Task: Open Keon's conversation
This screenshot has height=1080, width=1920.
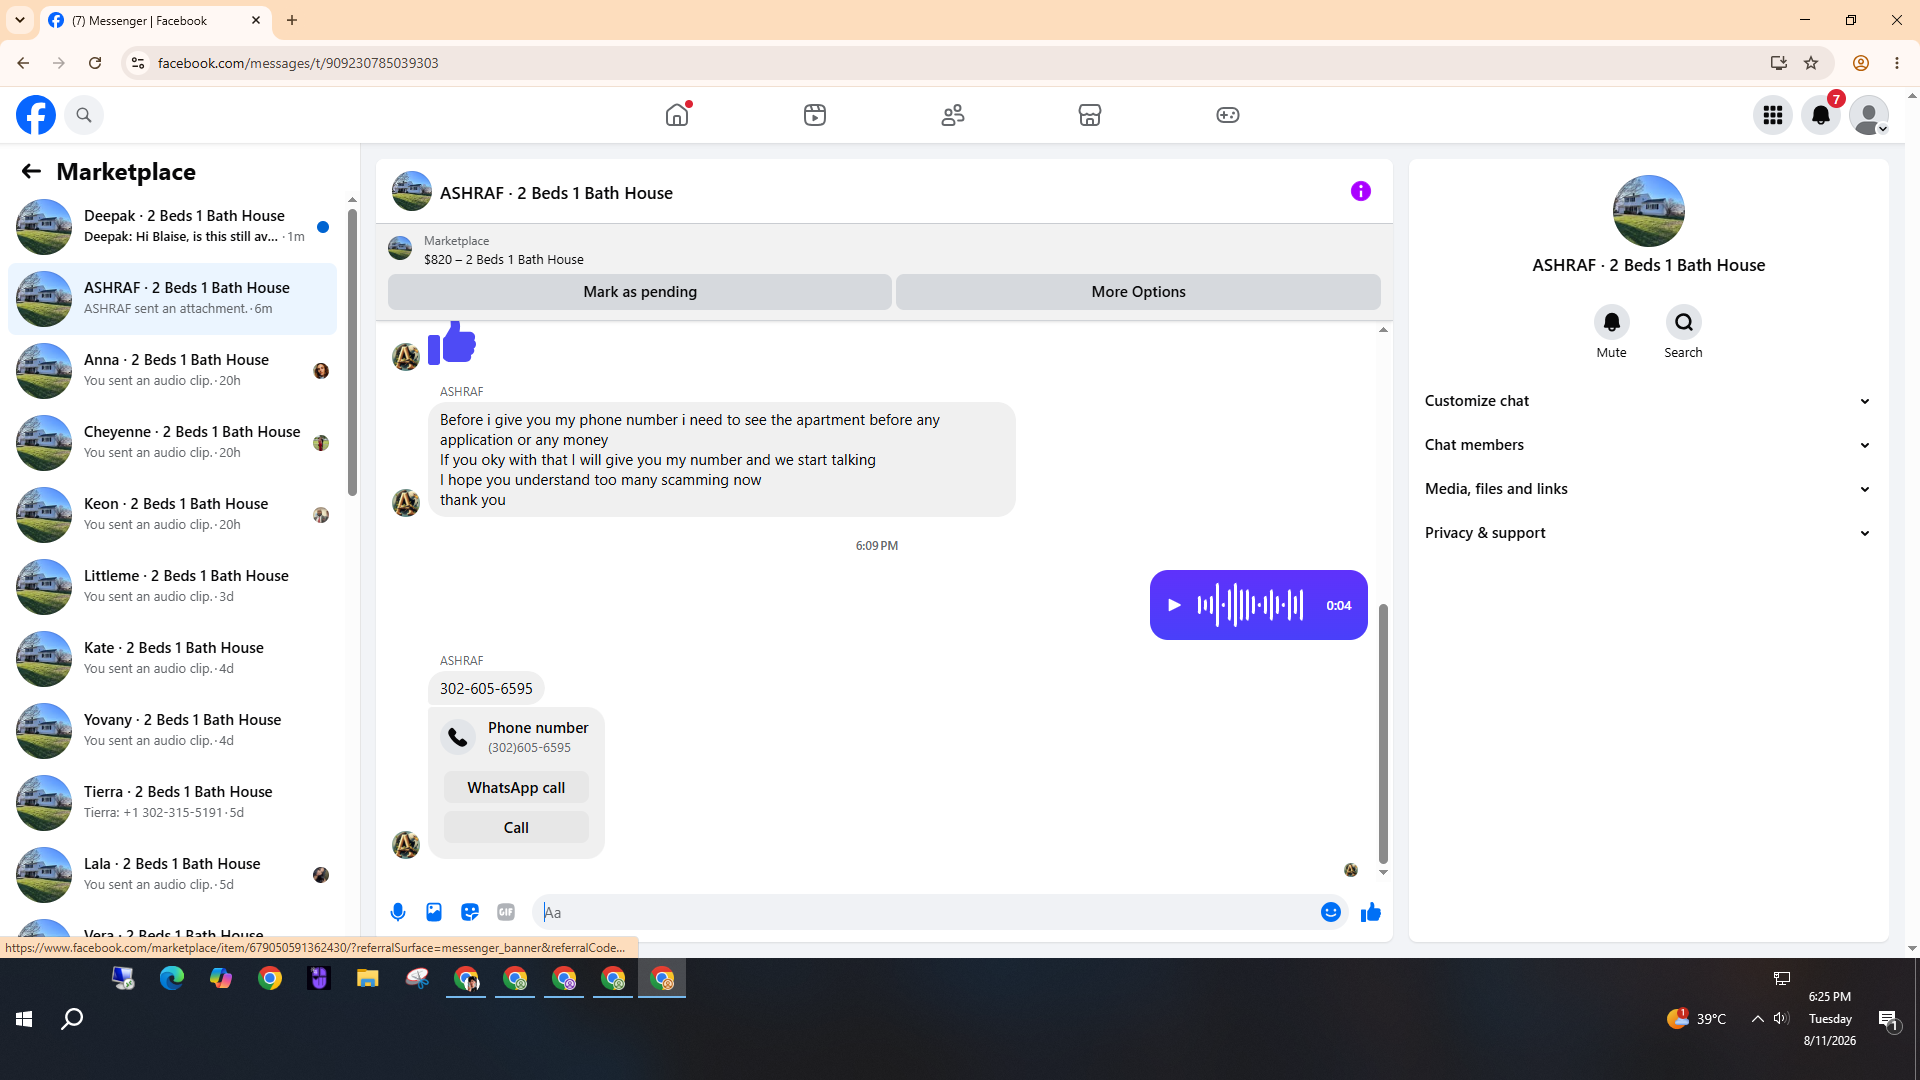Action: (x=173, y=515)
